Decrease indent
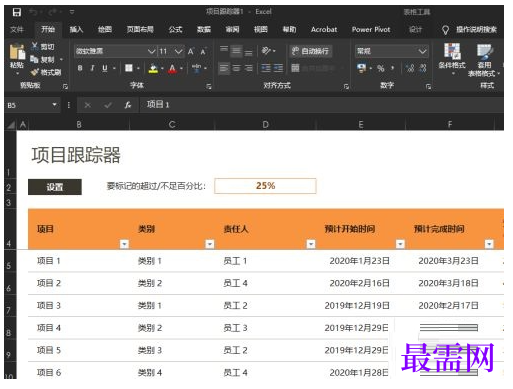Image resolution: width=513 pixels, height=389 pixels. 266,68
